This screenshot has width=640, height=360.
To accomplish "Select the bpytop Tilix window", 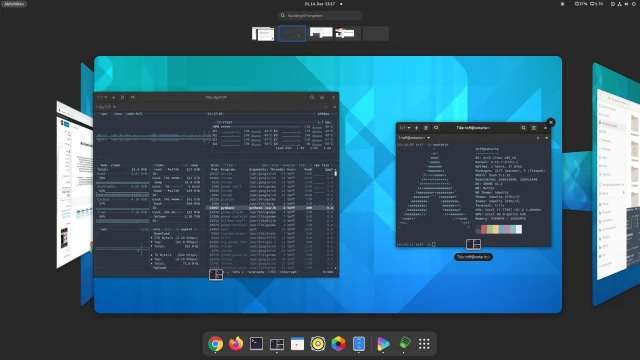I will coord(216,184).
